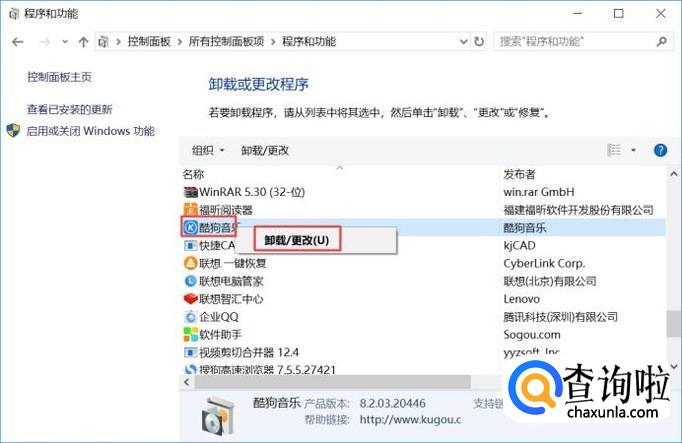Click the WinRAR 5.30 program icon
The image size is (682, 443).
190,191
